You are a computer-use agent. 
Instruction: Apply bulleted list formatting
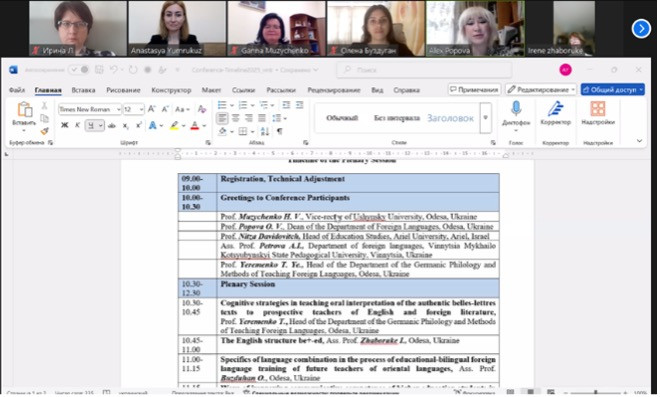(x=222, y=105)
